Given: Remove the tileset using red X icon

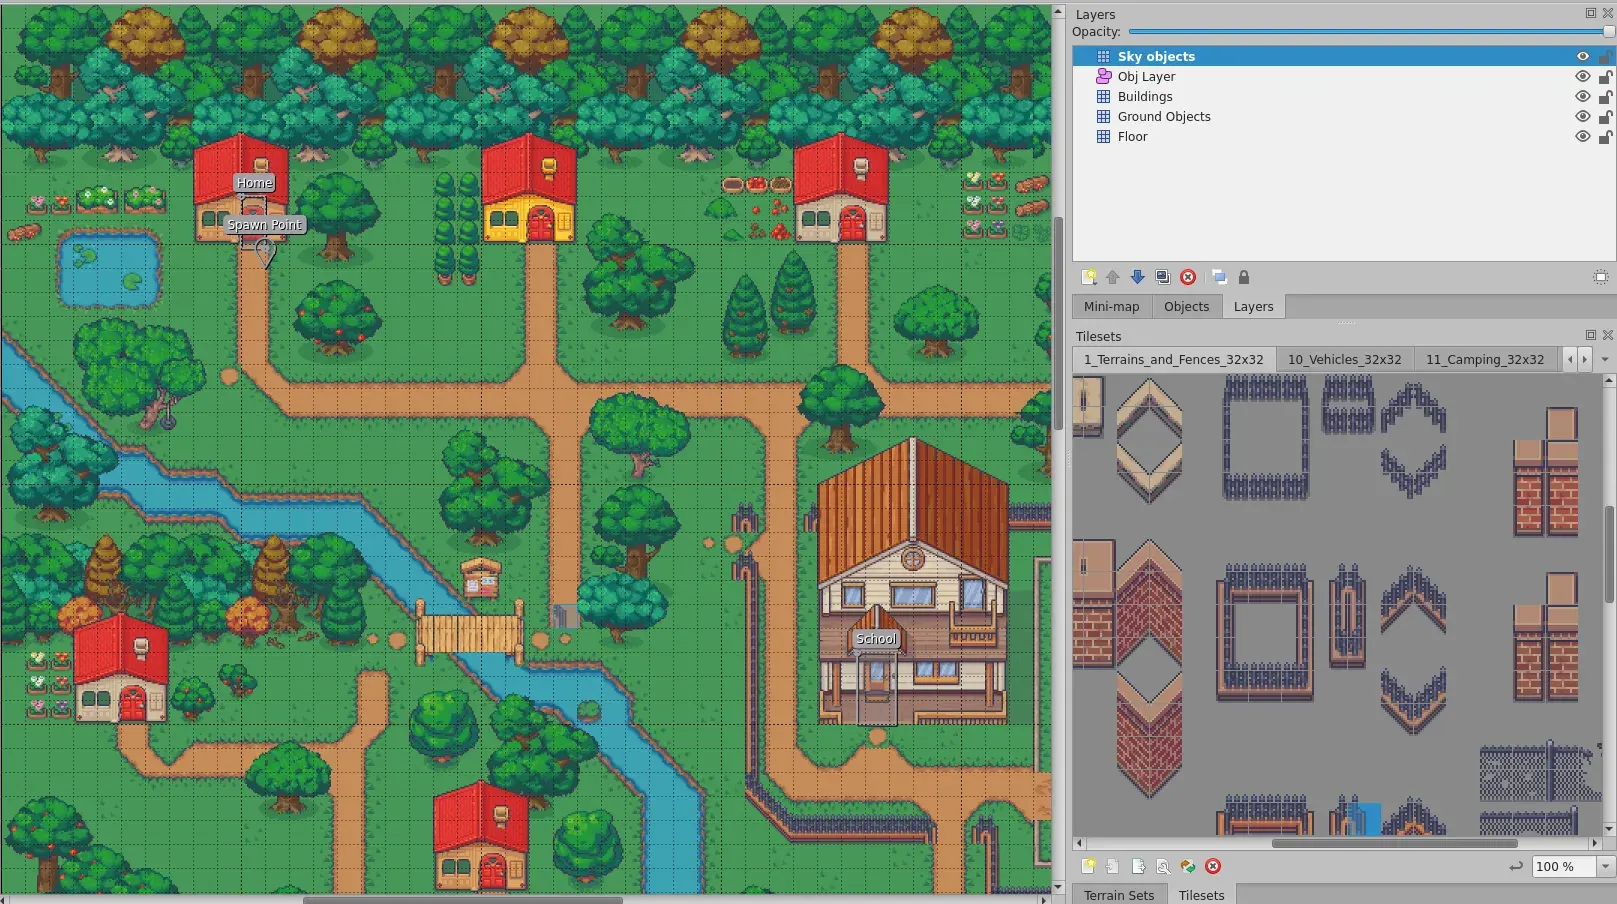Looking at the screenshot, I should (x=1213, y=866).
